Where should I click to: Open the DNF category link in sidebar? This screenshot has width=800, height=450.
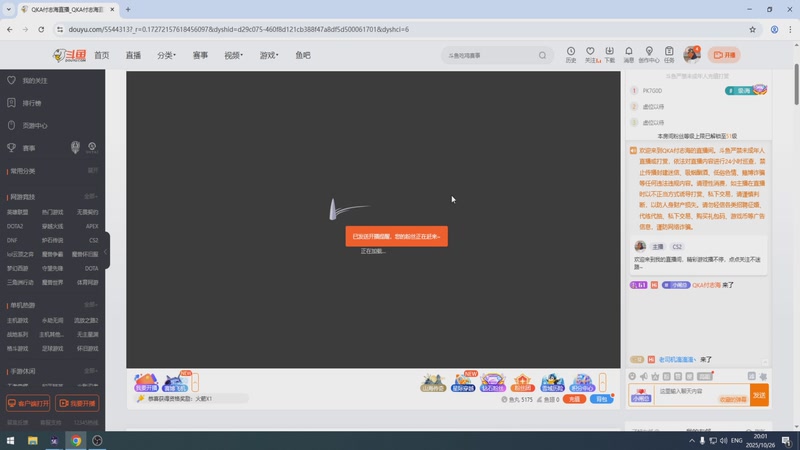click(12, 240)
